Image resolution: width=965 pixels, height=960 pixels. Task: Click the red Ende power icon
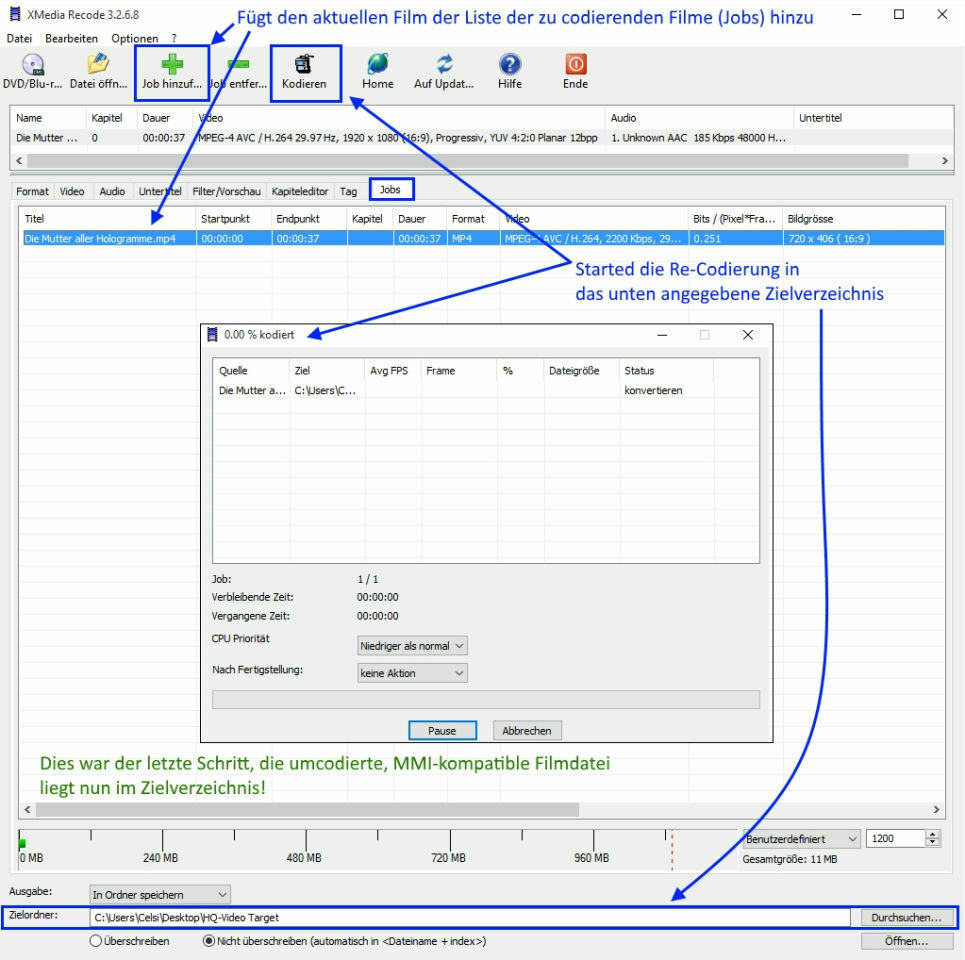[x=575, y=64]
